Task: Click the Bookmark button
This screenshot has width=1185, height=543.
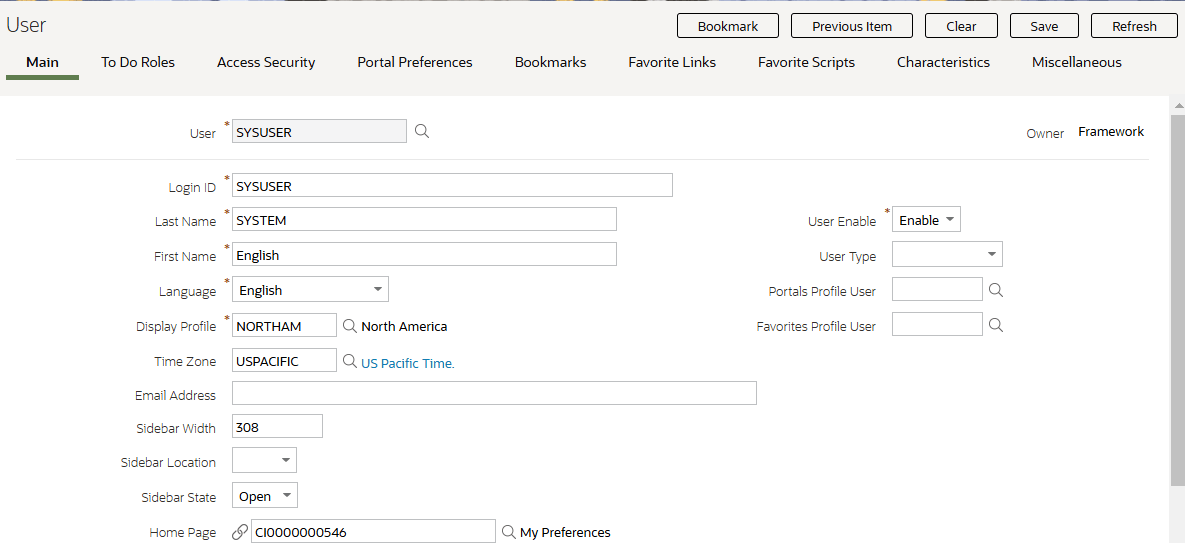Action: click(x=728, y=26)
